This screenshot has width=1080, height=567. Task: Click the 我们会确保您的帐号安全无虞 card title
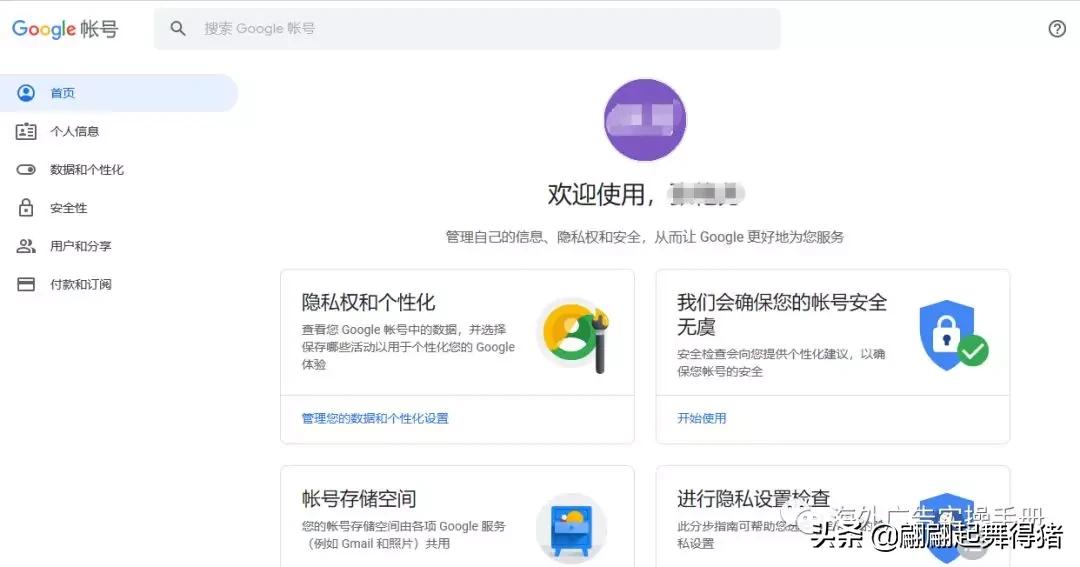click(x=782, y=314)
